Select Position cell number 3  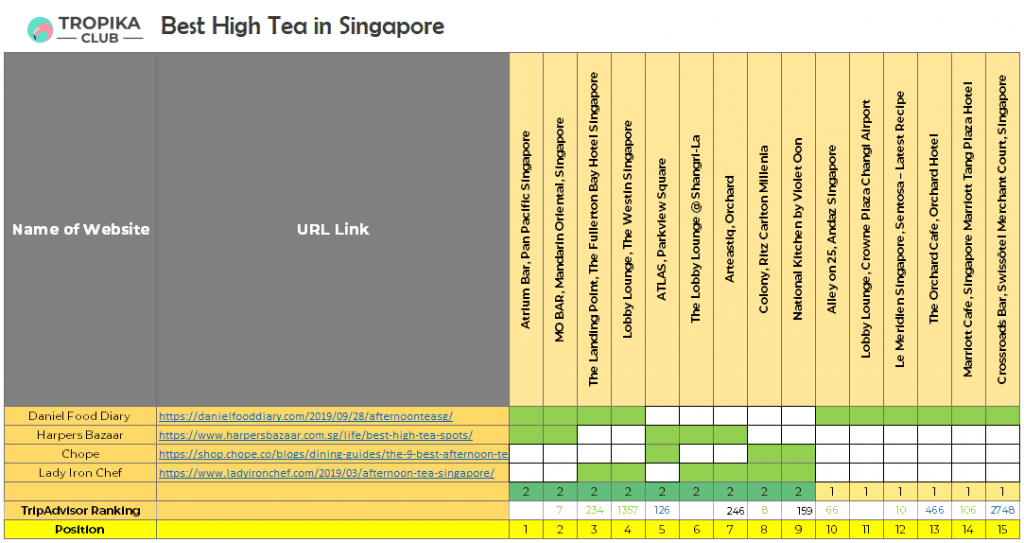click(x=594, y=529)
